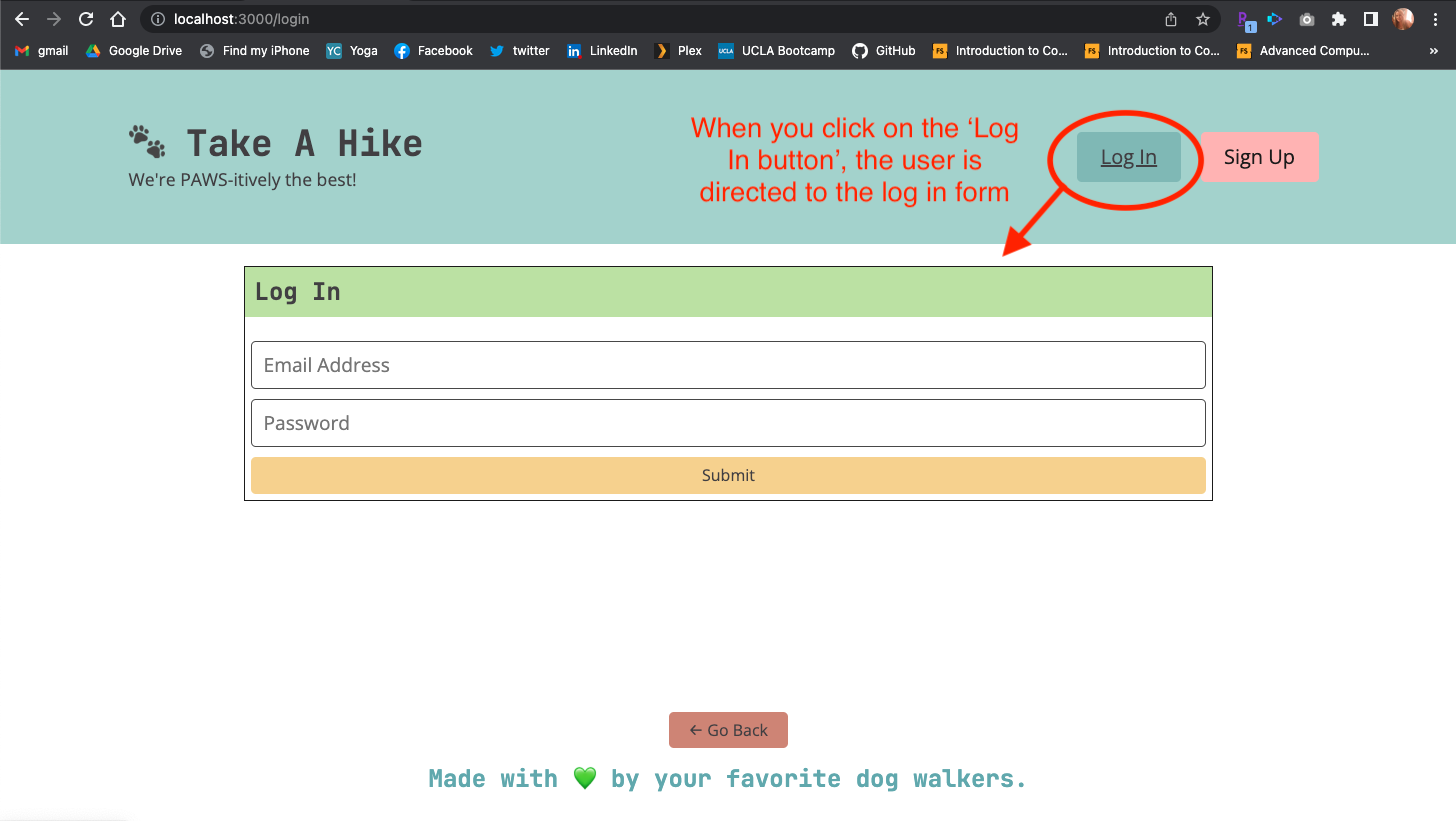Click the purple extension icon with badge

click(1245, 20)
